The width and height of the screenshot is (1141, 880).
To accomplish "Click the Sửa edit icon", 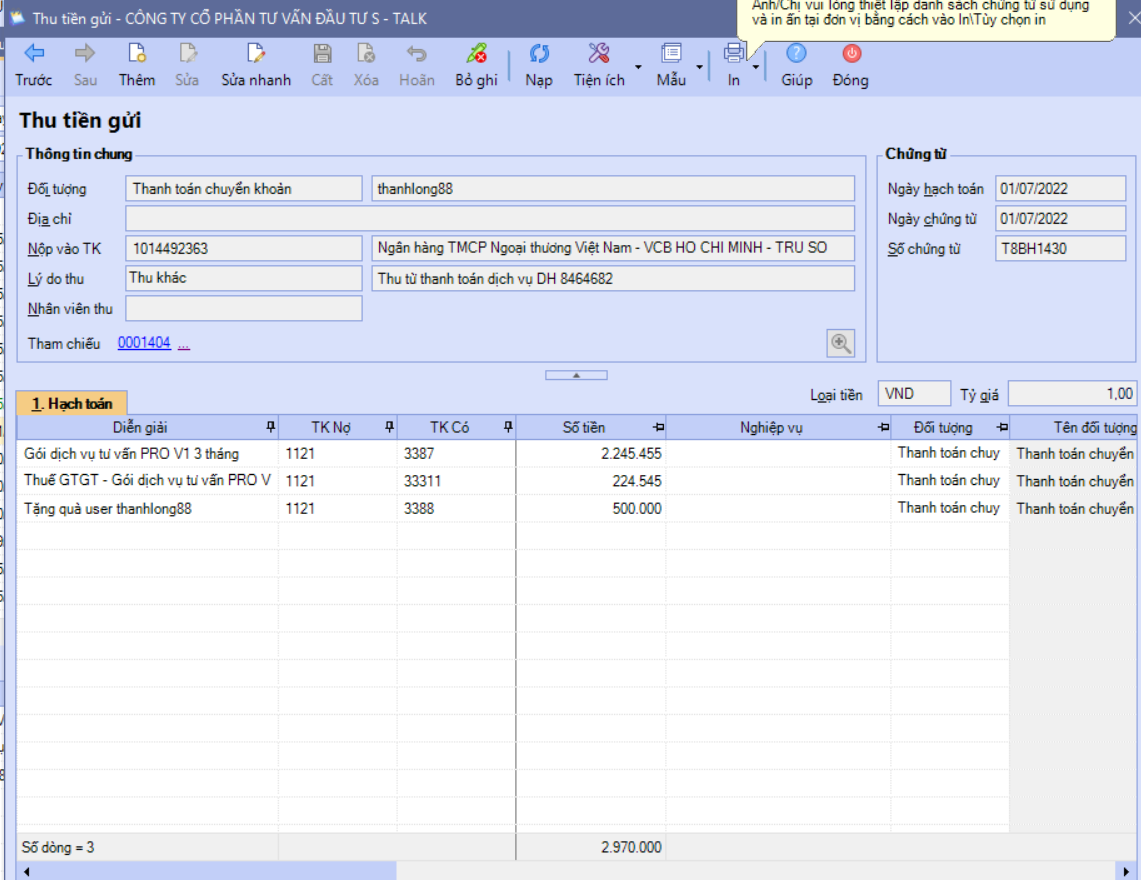I will tap(187, 53).
